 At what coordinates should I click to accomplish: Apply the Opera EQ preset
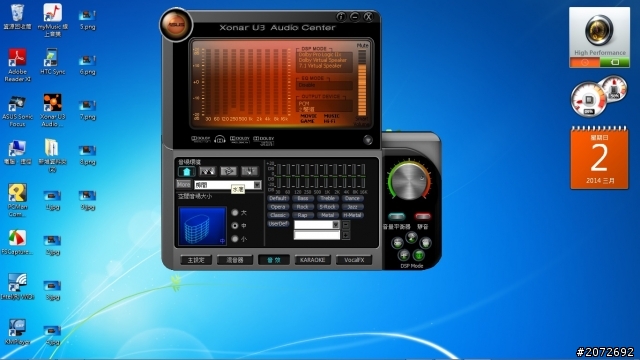[278, 207]
